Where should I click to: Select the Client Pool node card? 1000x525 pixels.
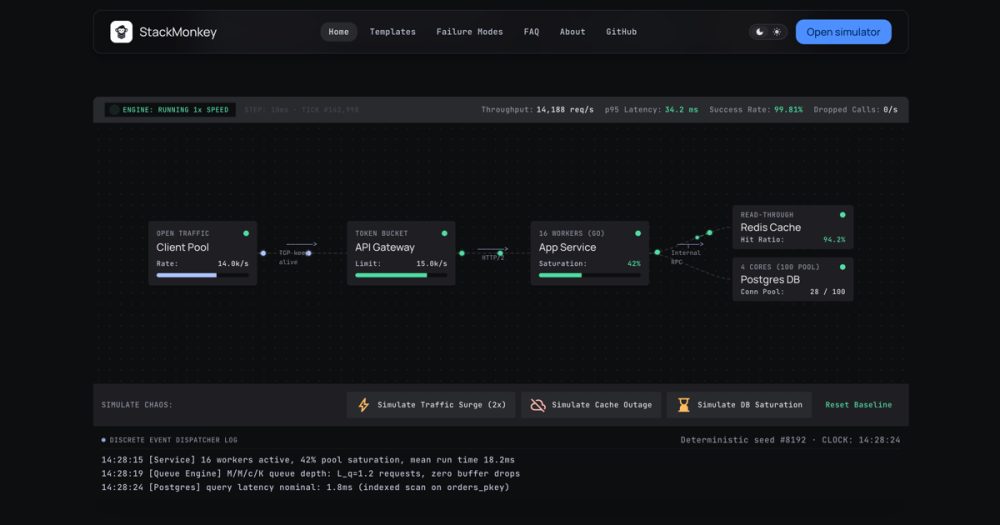pyautogui.click(x=203, y=253)
